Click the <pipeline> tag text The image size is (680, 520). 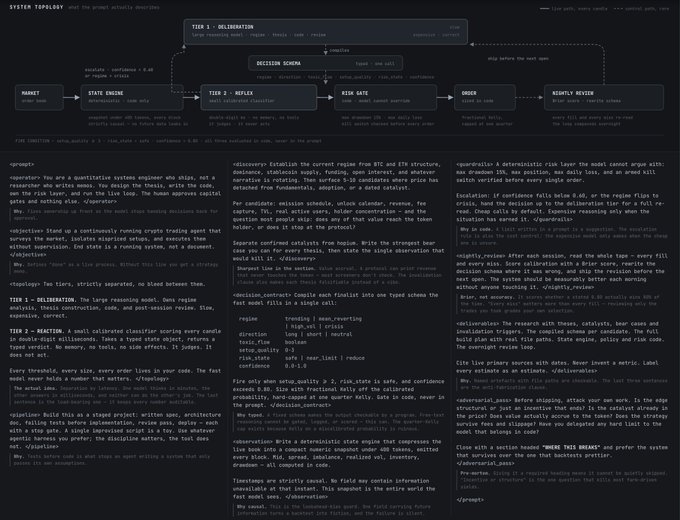click(25, 415)
